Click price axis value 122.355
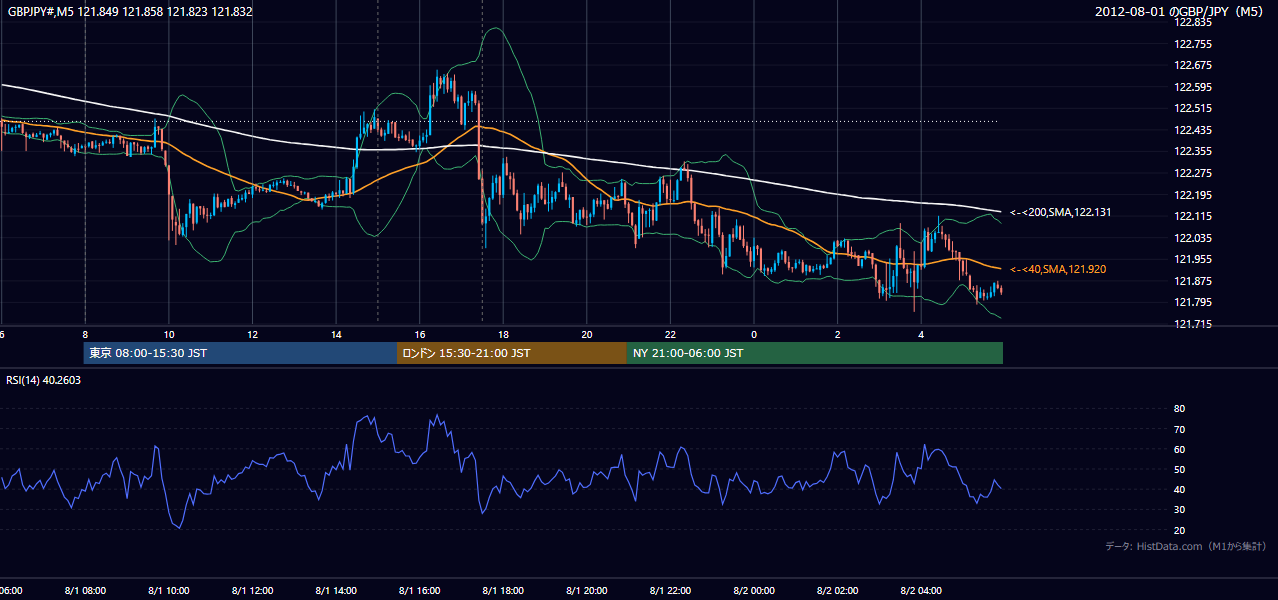This screenshot has height=600, width=1278. tap(1193, 151)
